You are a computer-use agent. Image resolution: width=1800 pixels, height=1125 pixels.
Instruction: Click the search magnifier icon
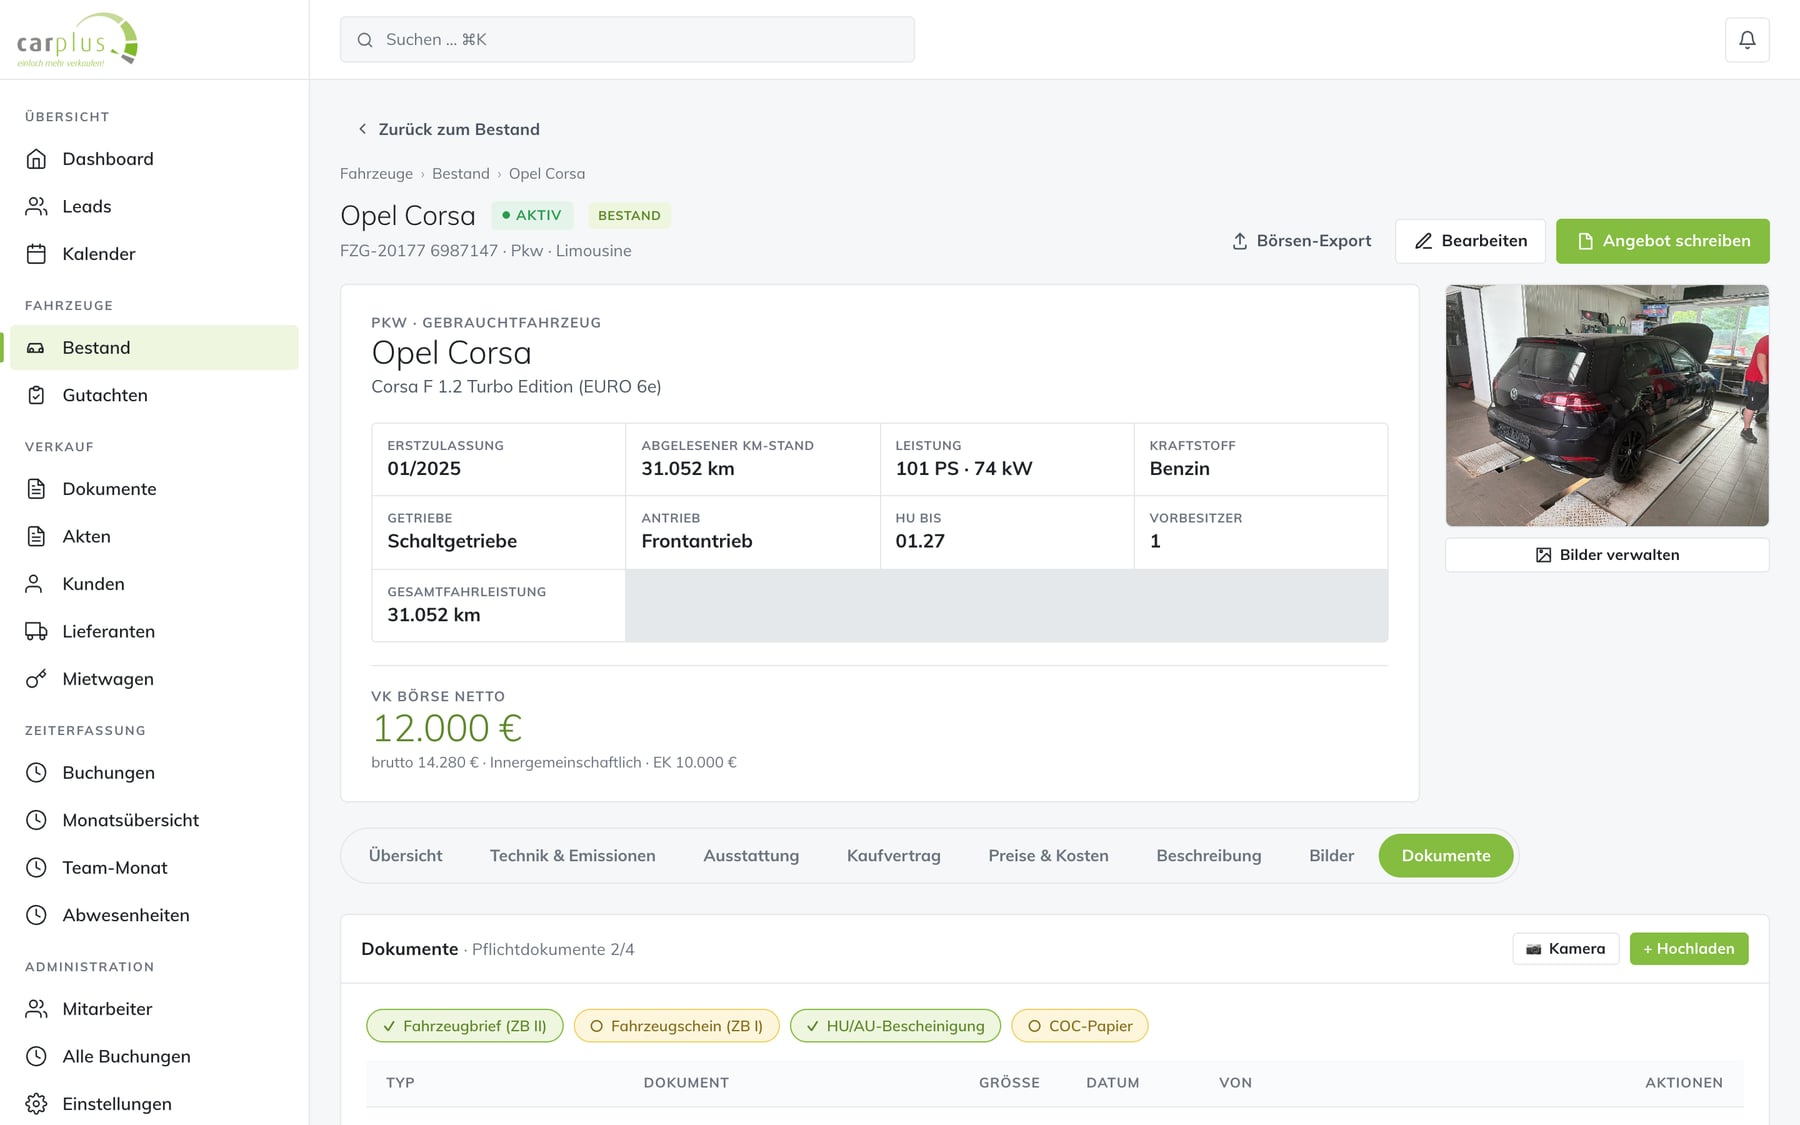tap(365, 40)
